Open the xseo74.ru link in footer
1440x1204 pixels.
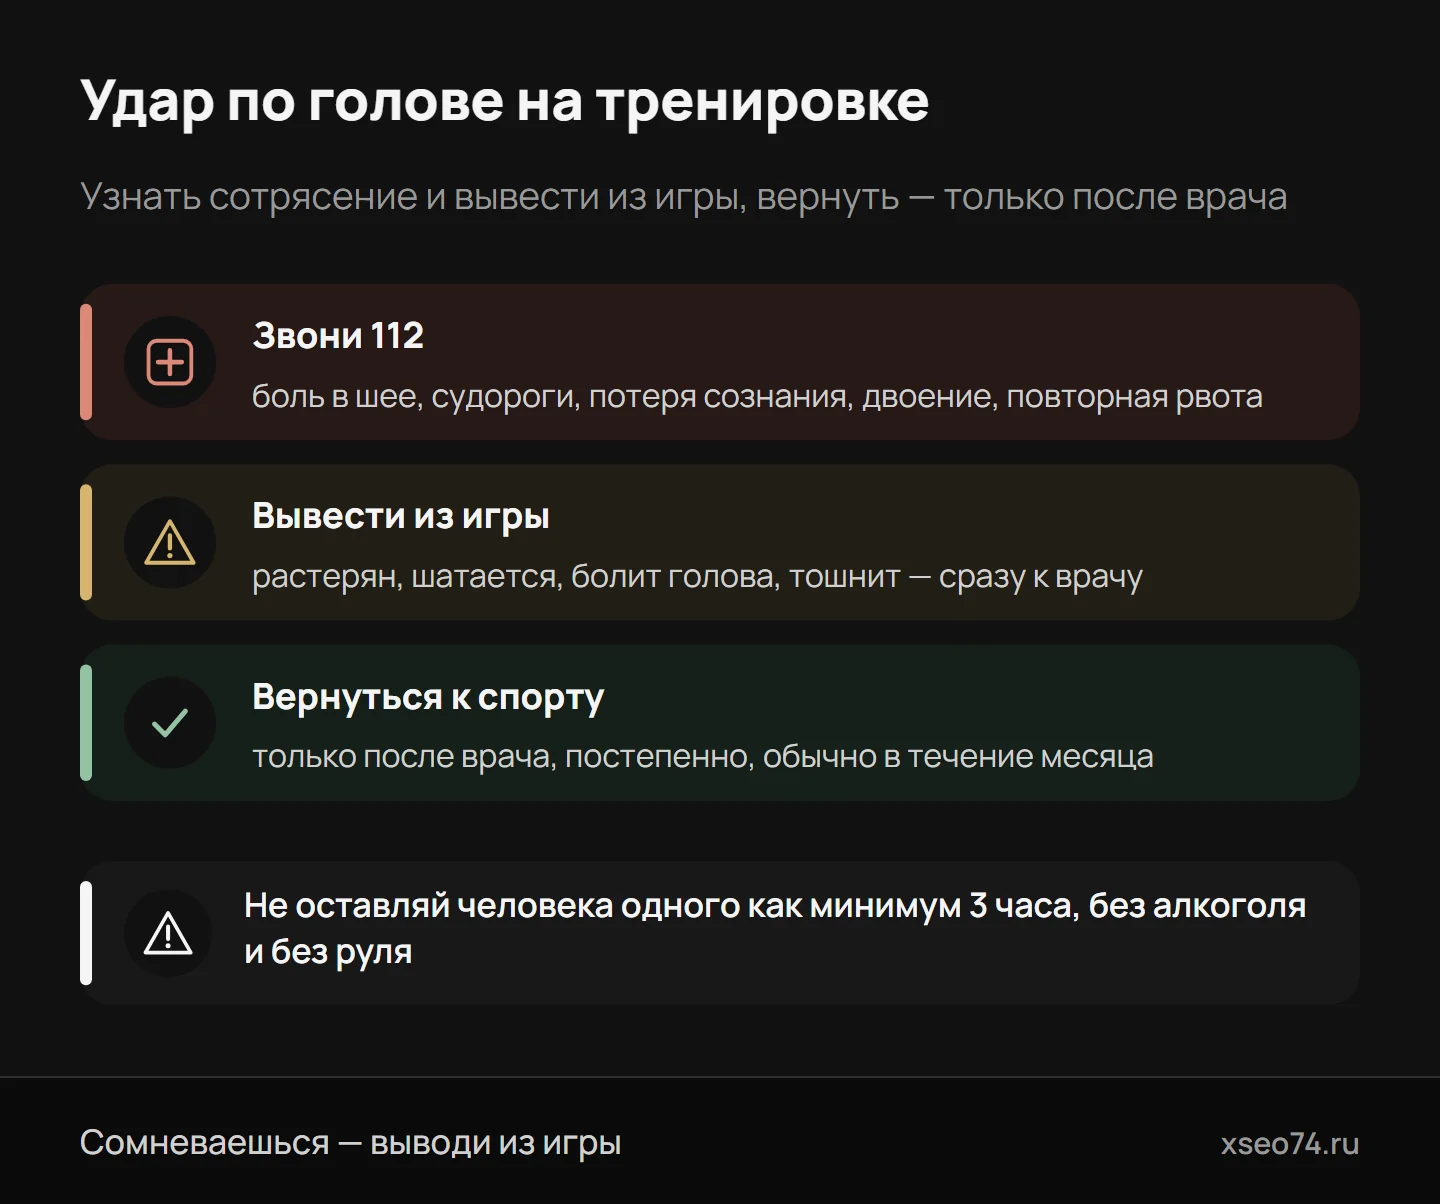(x=1290, y=1143)
